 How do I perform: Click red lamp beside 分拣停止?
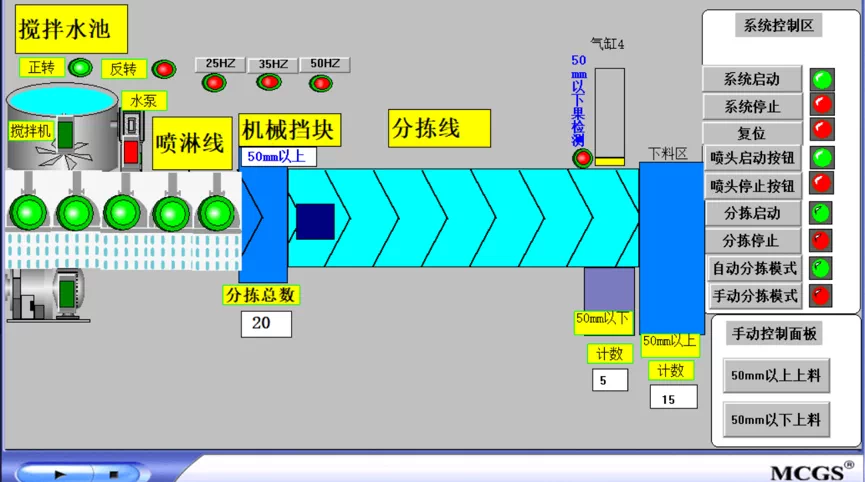[821, 240]
